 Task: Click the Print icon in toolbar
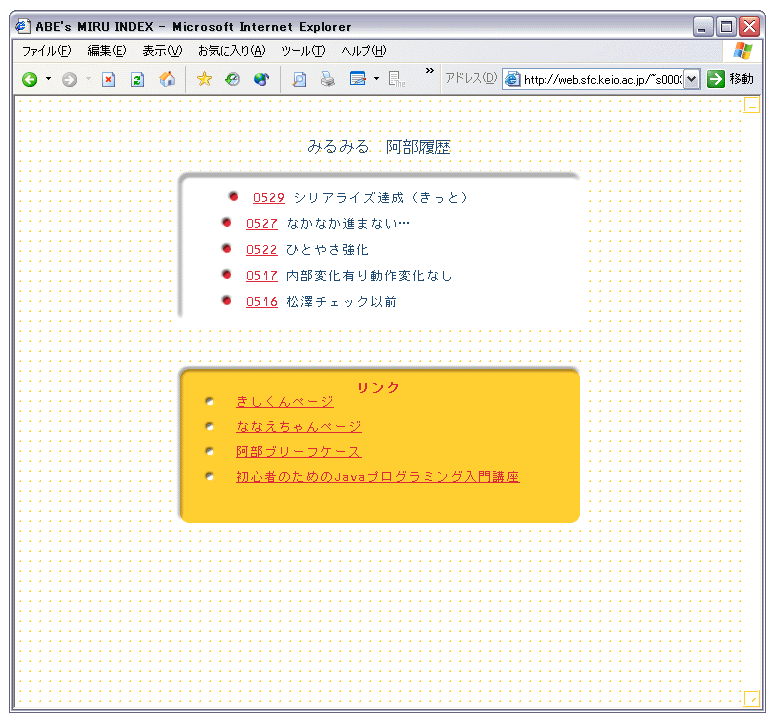pyautogui.click(x=327, y=80)
